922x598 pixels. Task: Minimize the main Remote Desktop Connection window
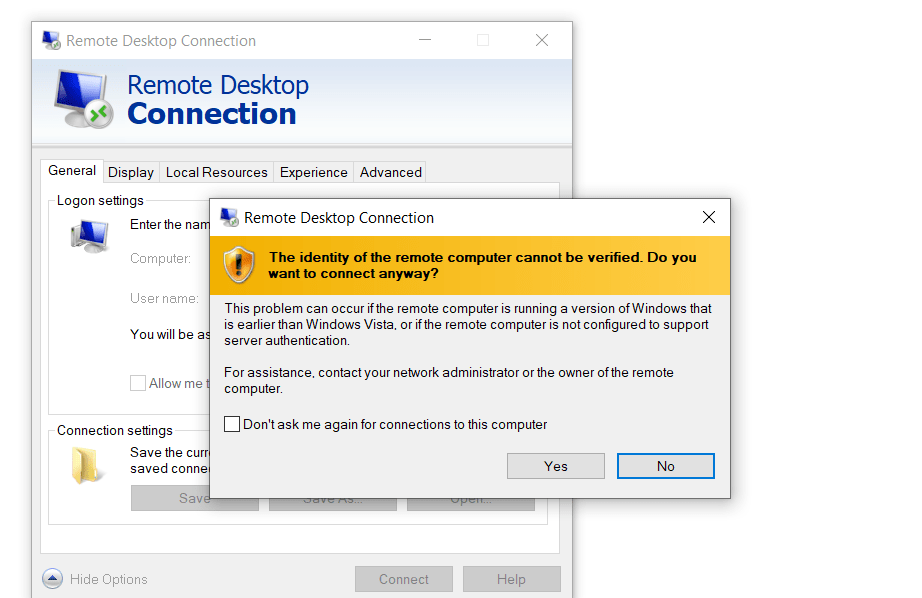point(425,40)
